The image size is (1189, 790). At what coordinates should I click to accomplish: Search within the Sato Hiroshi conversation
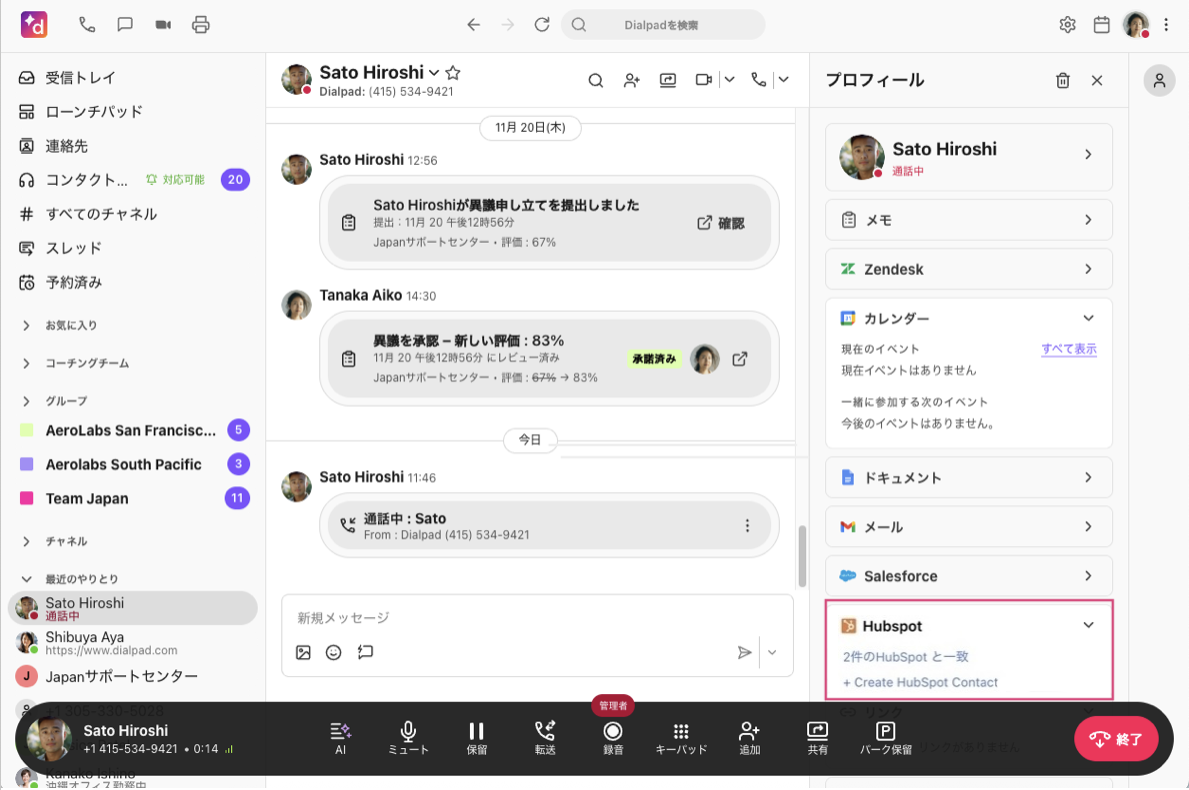click(x=595, y=80)
